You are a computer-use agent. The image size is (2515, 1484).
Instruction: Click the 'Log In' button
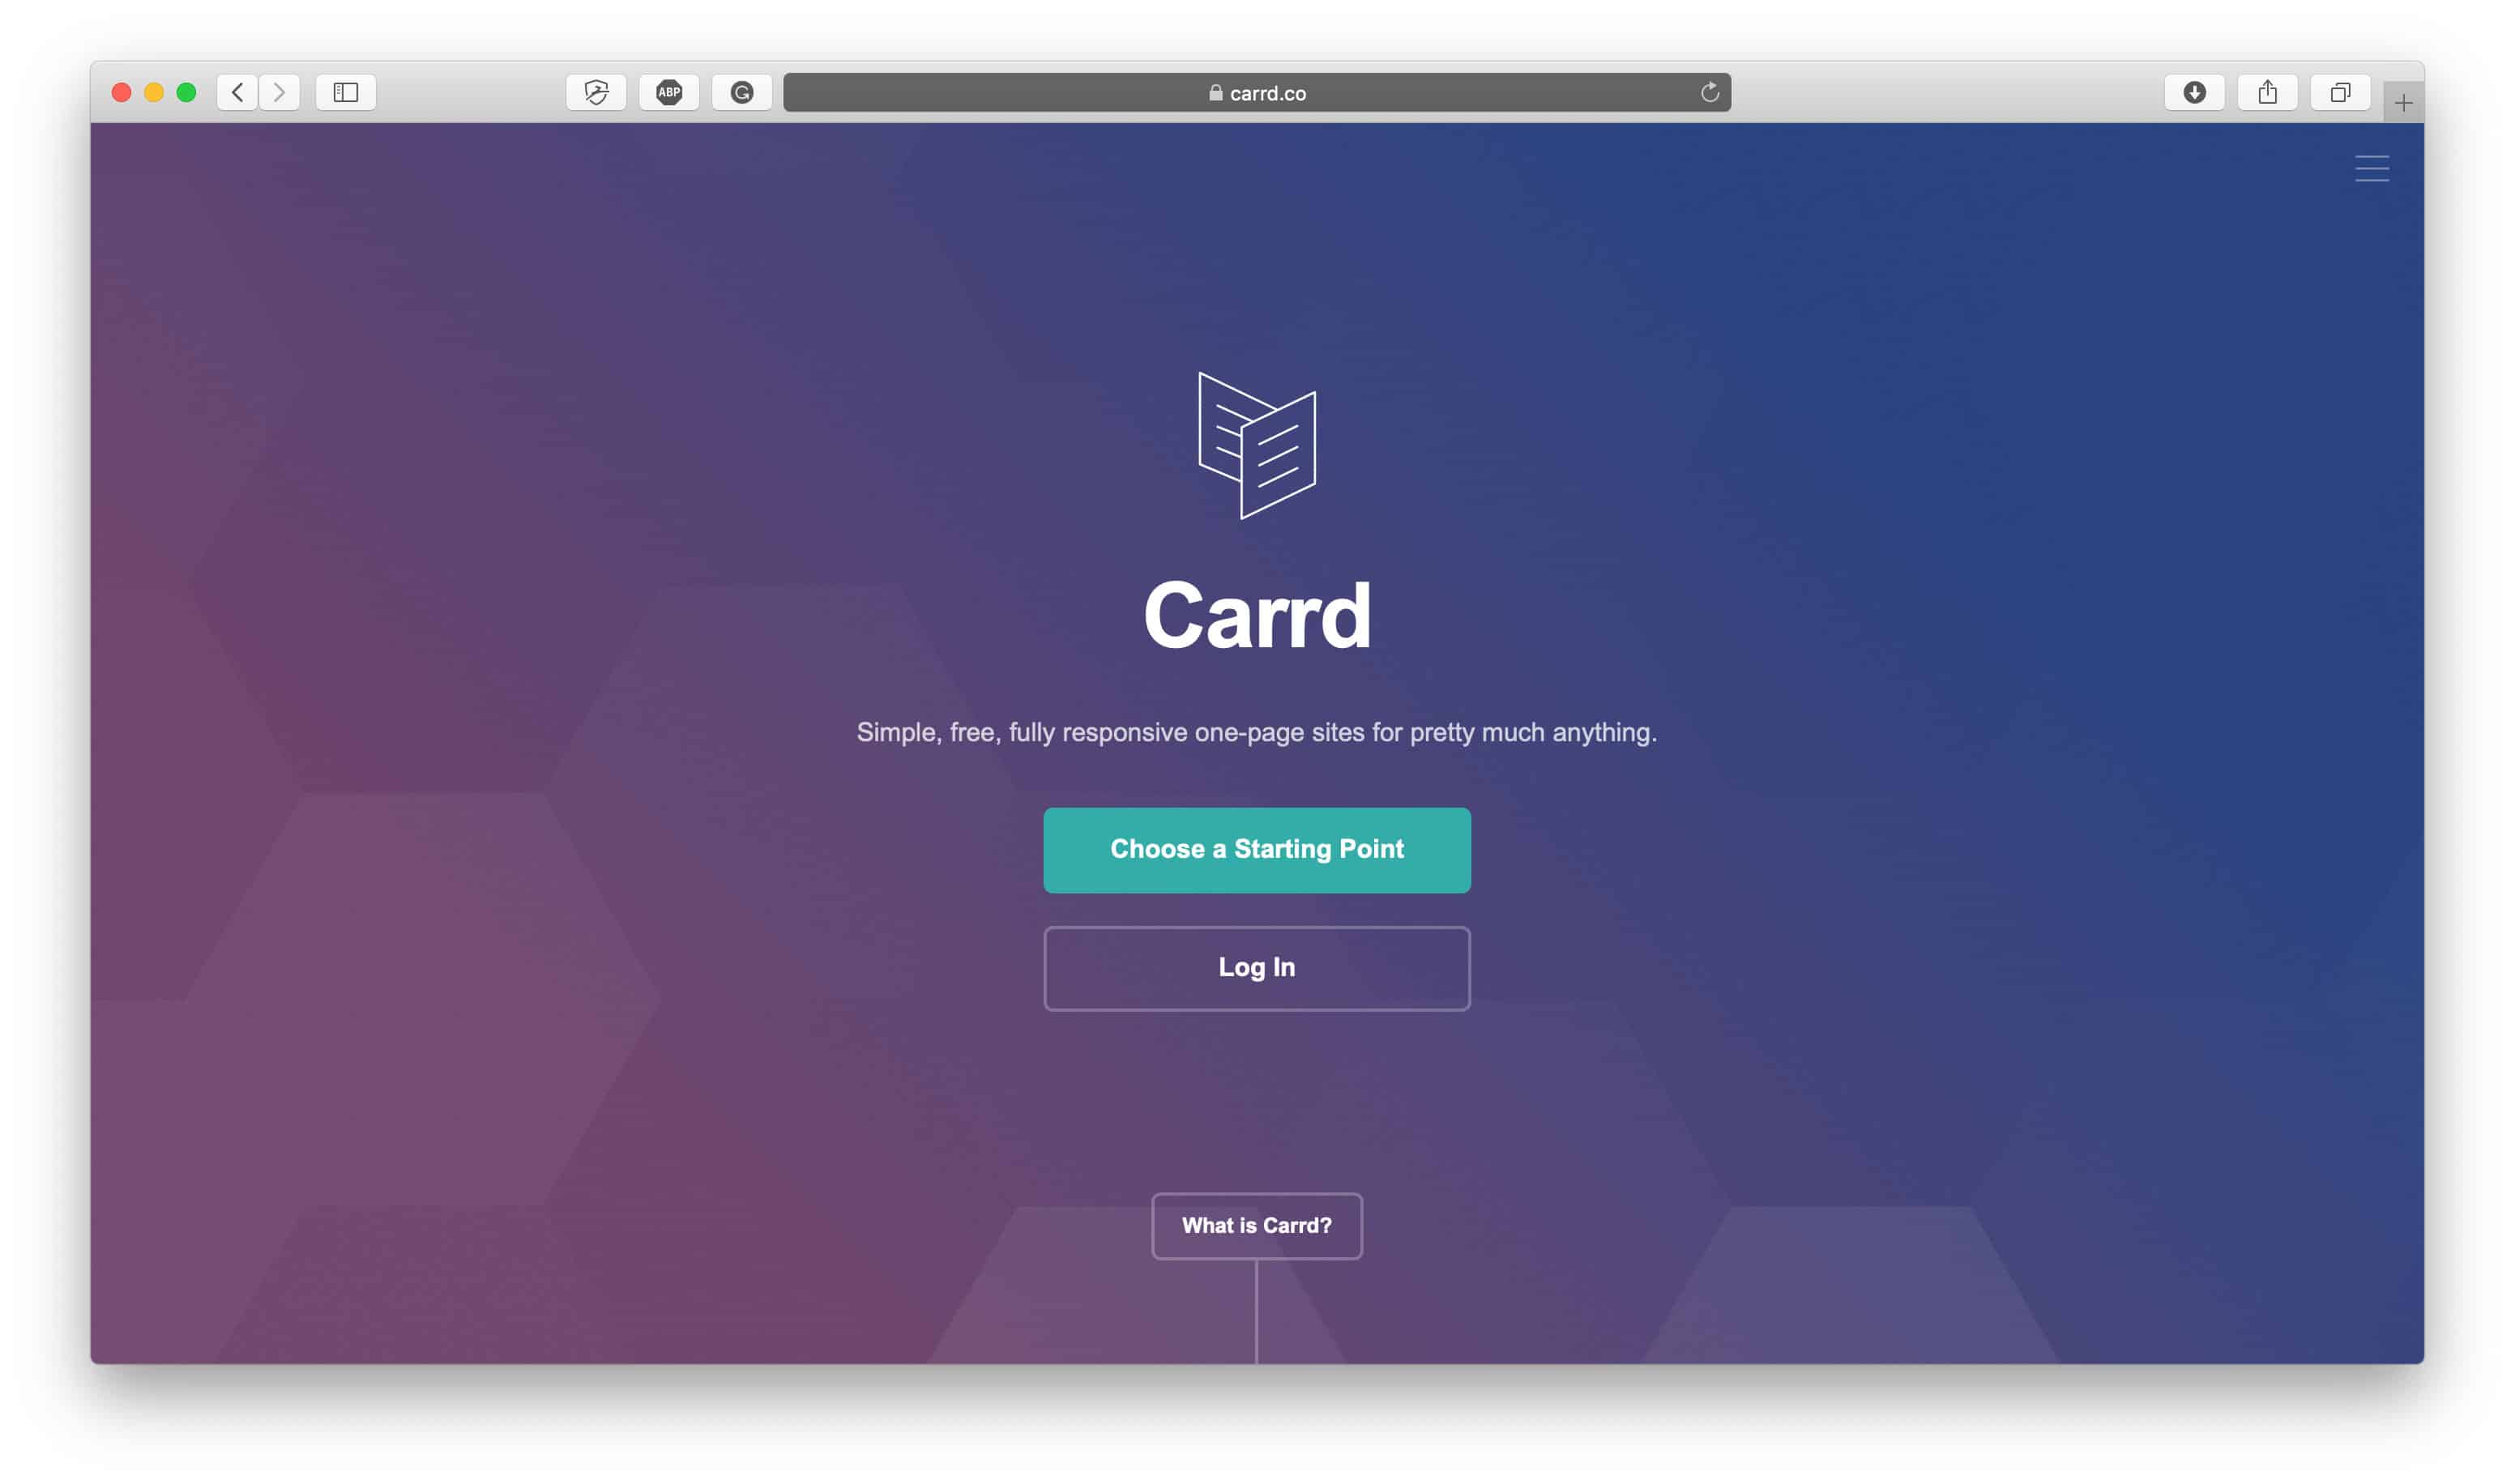pos(1256,968)
